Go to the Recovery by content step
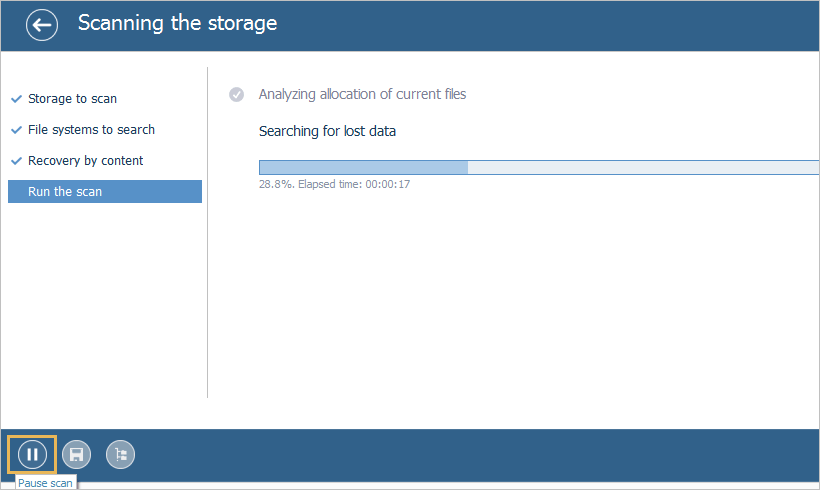The height and width of the screenshot is (490, 820). click(x=85, y=161)
